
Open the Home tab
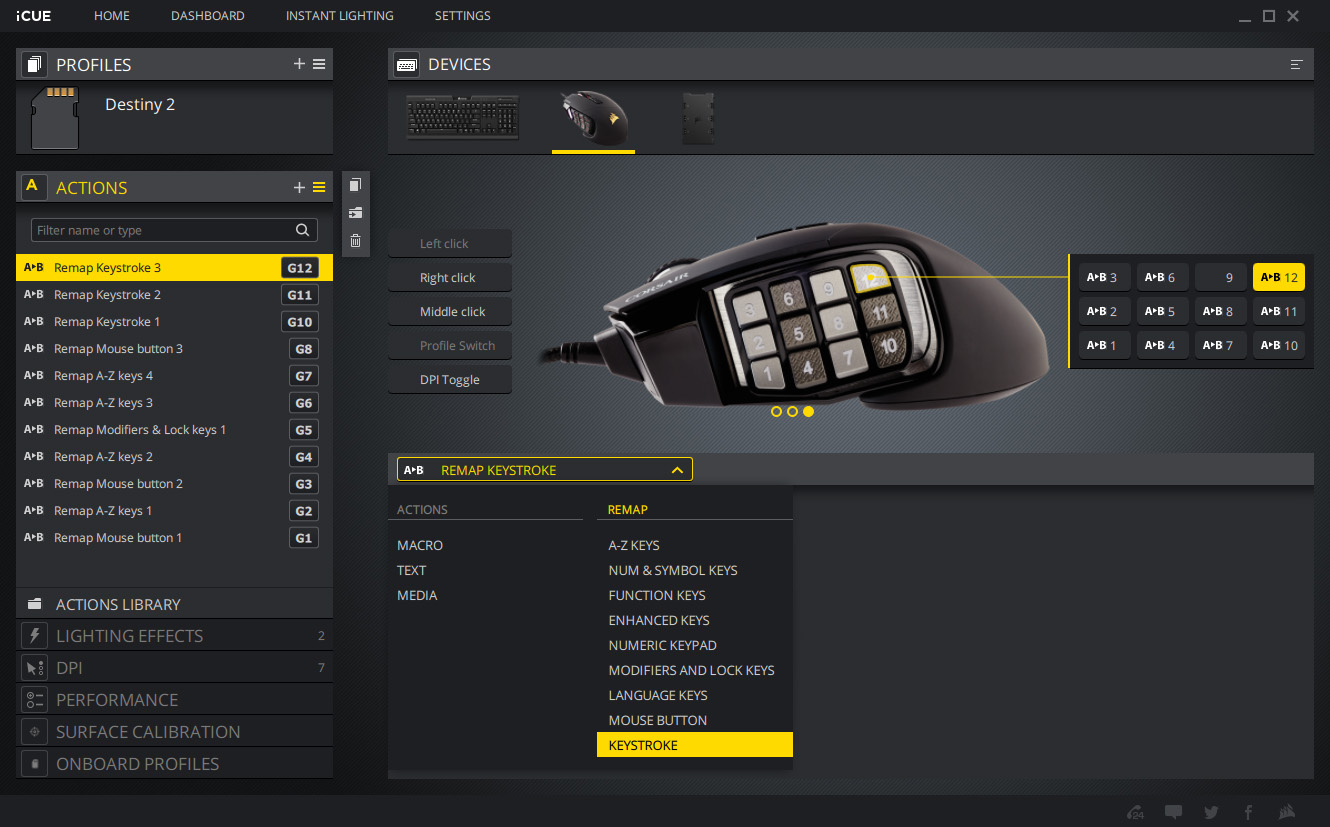click(x=112, y=16)
